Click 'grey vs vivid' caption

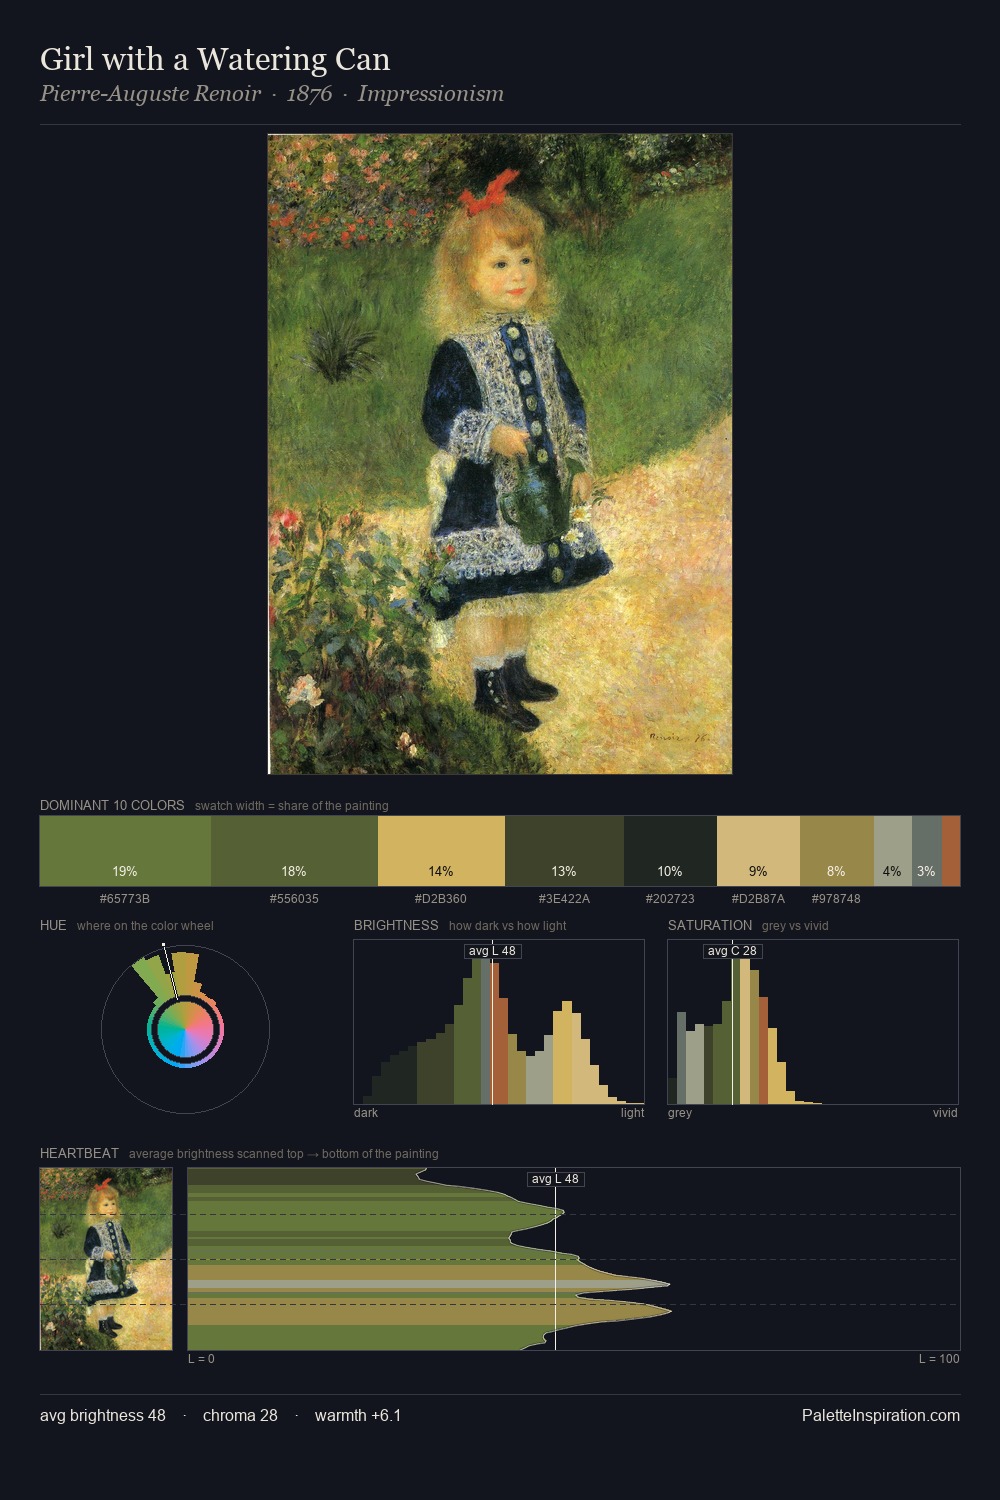(795, 926)
